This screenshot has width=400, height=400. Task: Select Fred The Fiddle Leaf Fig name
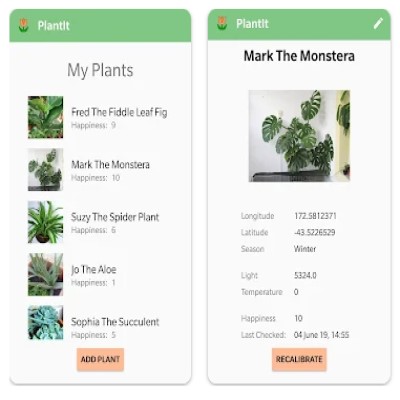(119, 112)
